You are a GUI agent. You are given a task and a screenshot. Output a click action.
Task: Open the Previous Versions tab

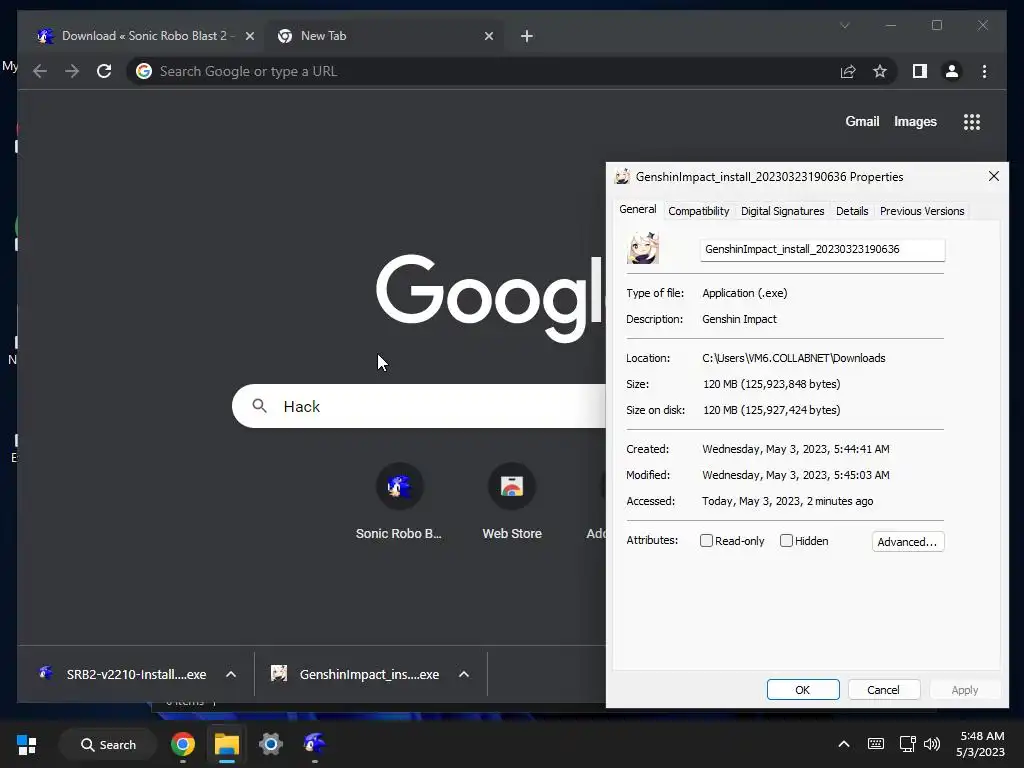(922, 211)
